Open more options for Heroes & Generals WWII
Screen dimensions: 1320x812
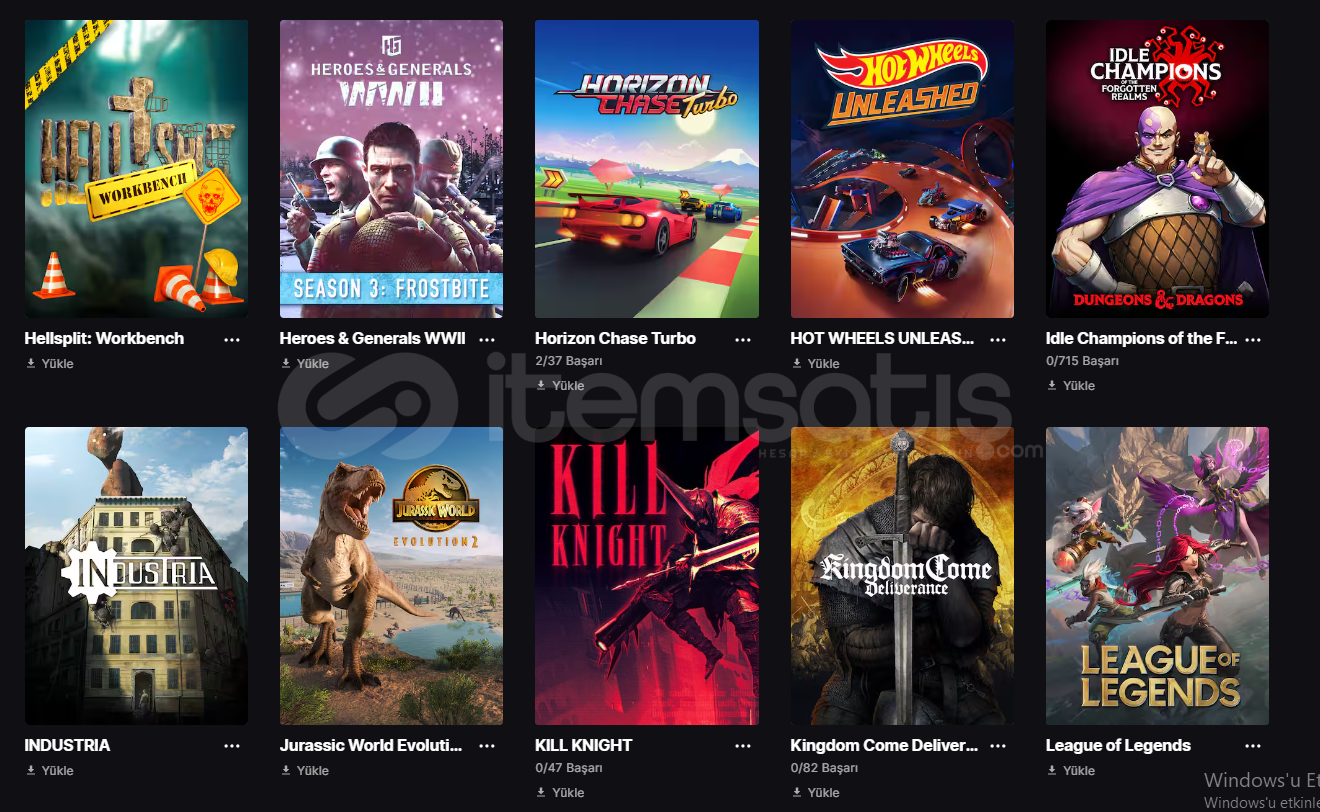click(x=487, y=339)
